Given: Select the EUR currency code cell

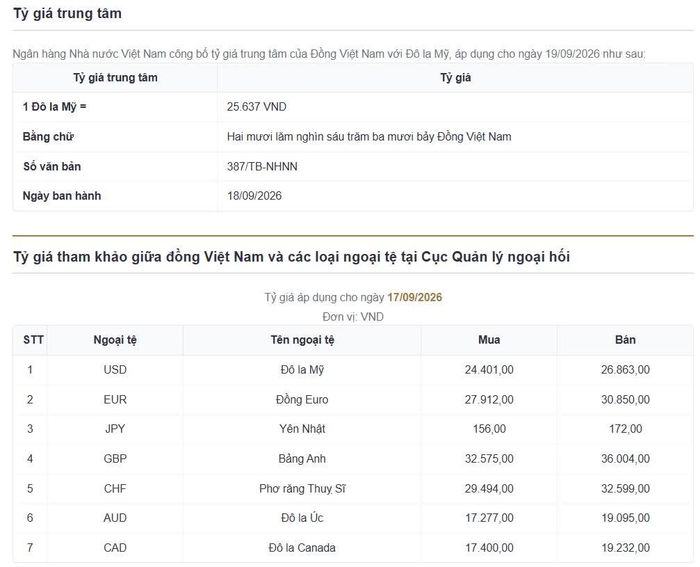Looking at the screenshot, I should point(115,400).
